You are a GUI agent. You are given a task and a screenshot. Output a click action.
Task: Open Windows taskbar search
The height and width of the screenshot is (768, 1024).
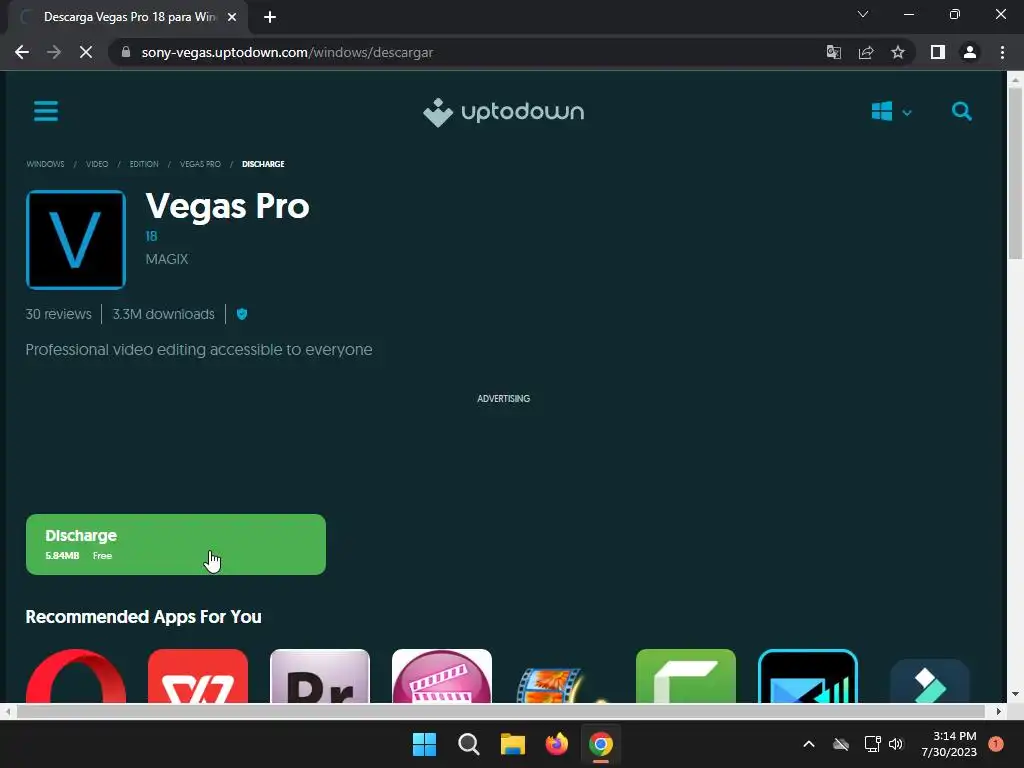(469, 744)
